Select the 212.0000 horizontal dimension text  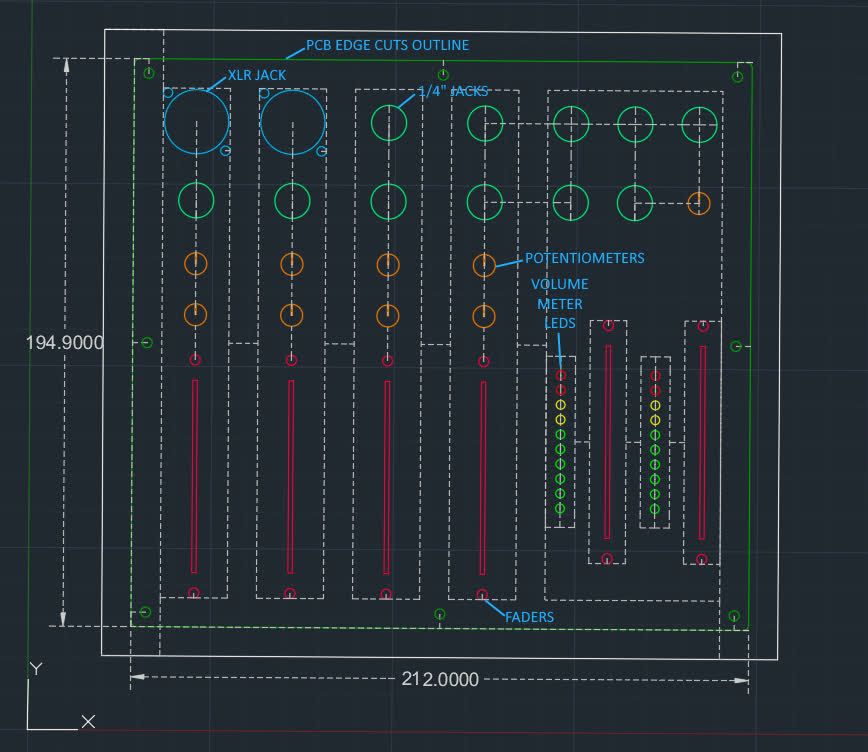[440, 679]
